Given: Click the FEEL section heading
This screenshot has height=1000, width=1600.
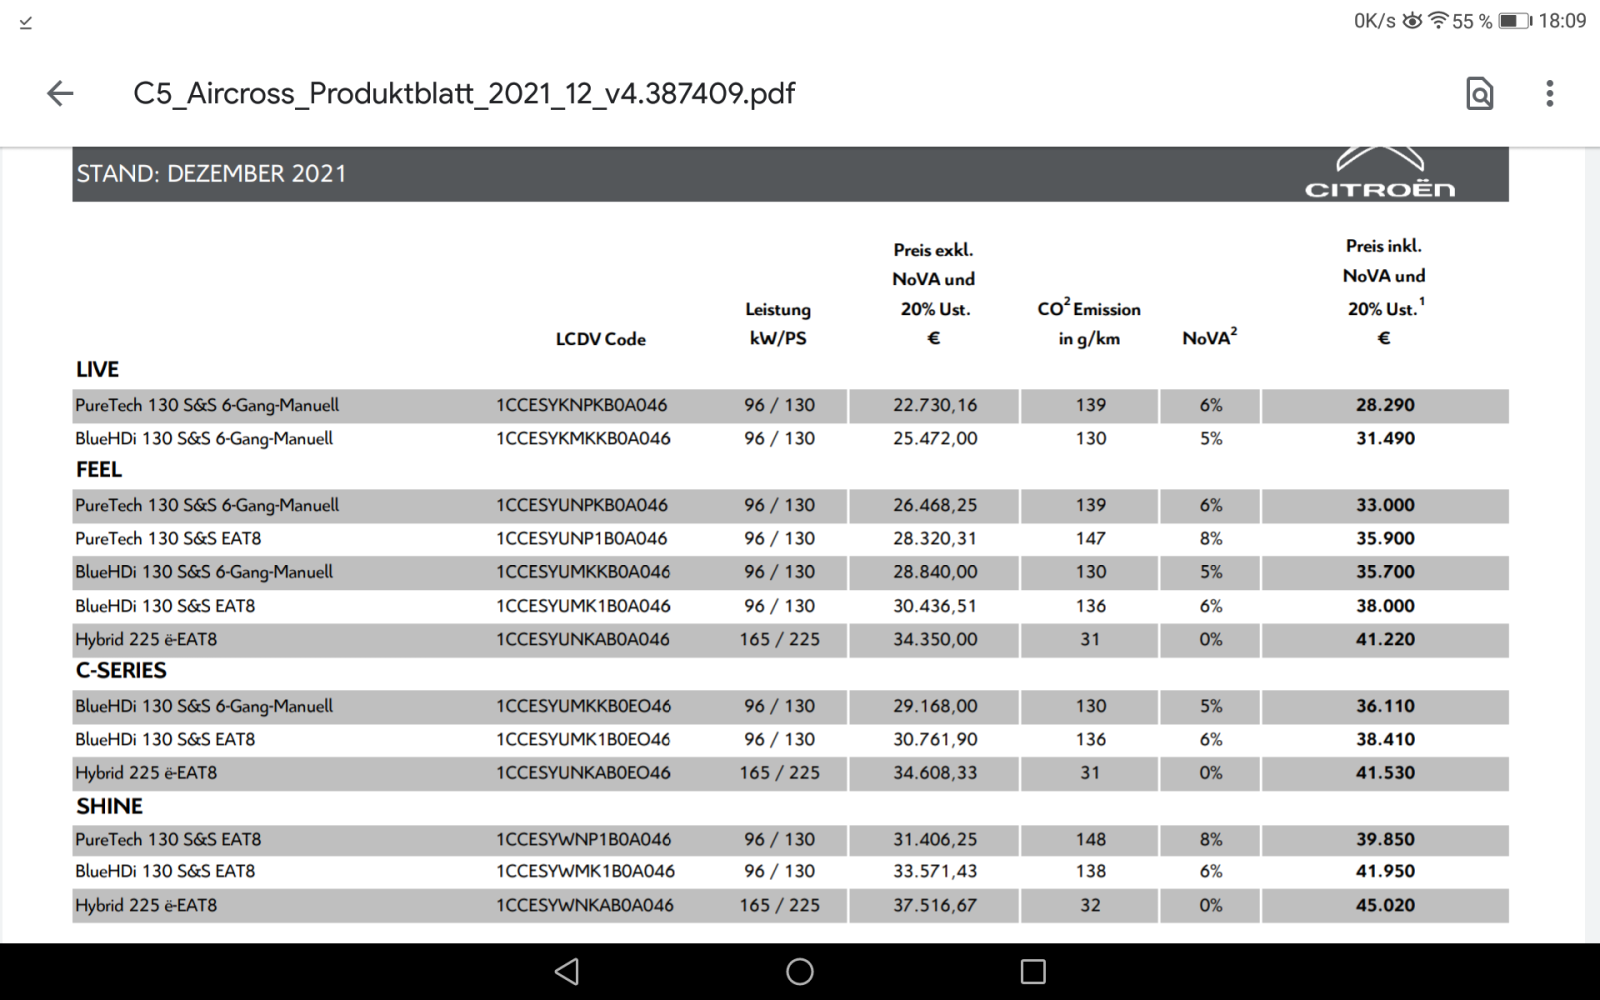Looking at the screenshot, I should click(98, 470).
